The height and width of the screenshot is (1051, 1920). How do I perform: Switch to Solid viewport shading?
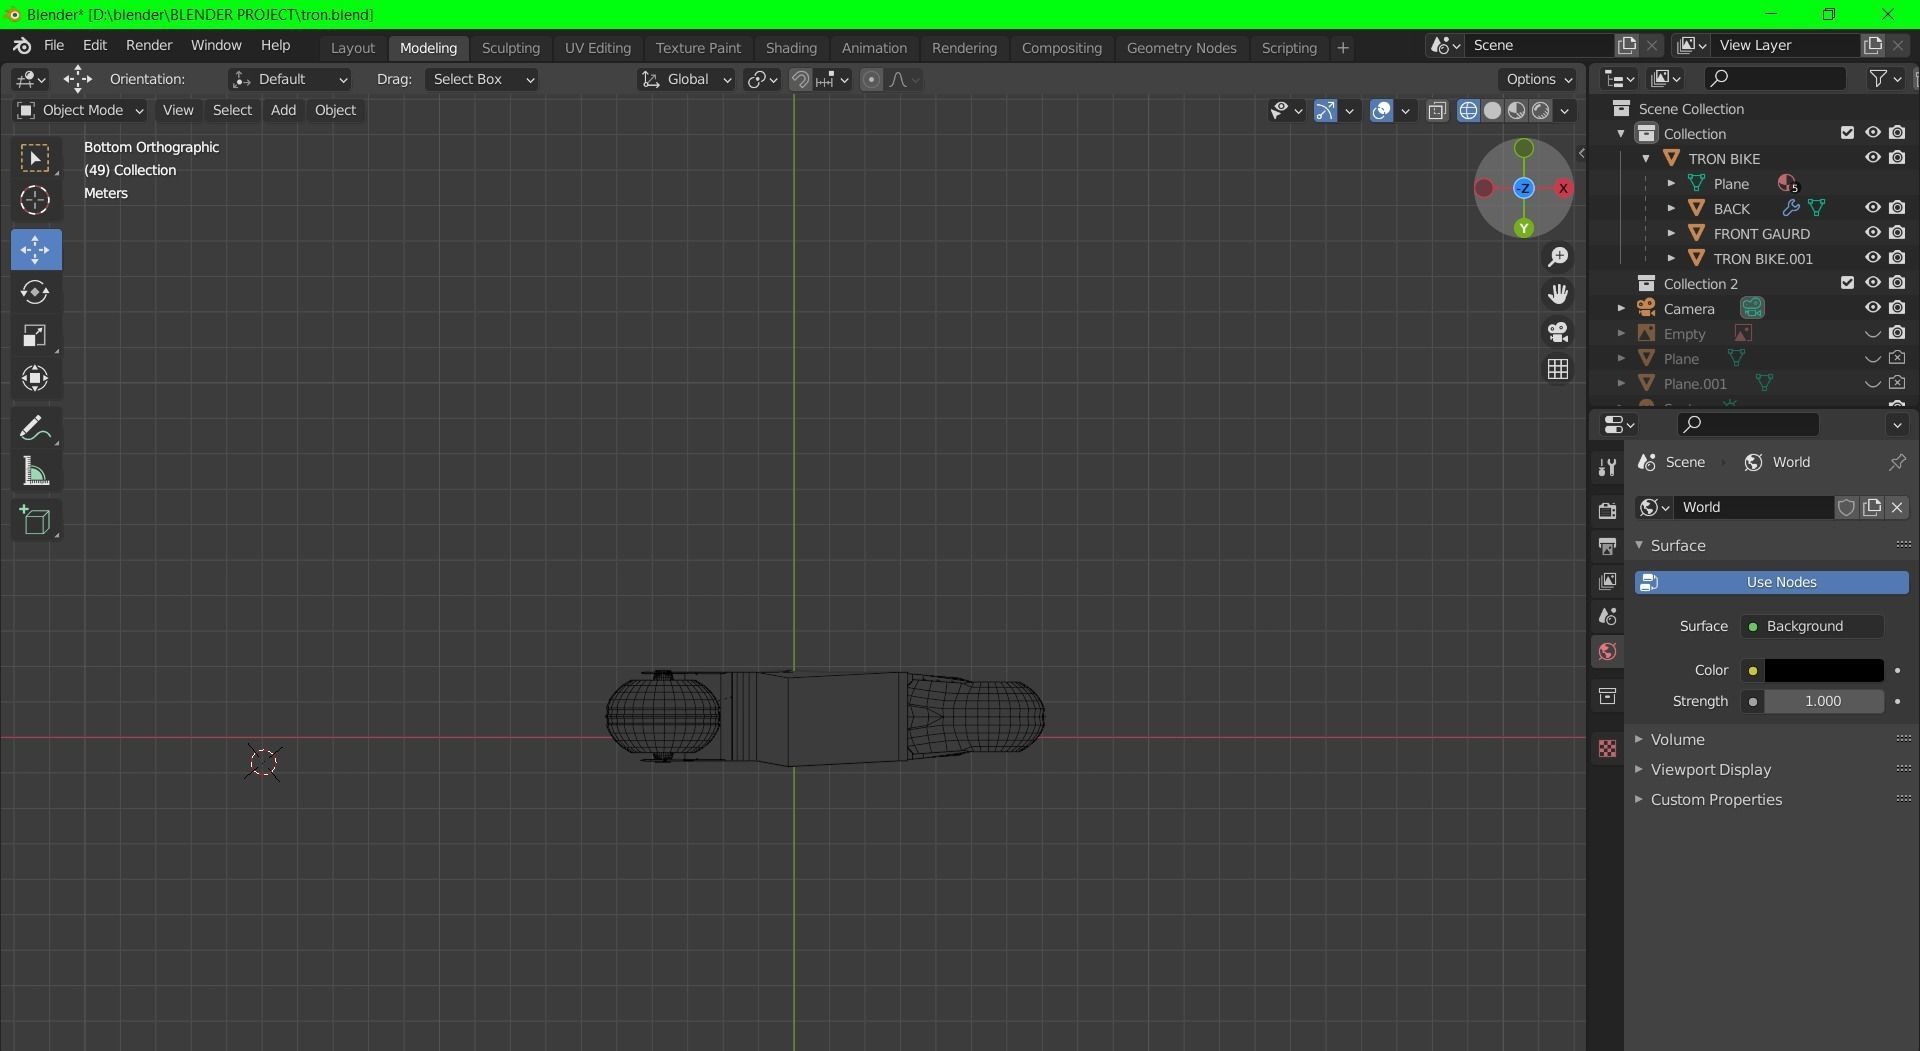[1493, 111]
